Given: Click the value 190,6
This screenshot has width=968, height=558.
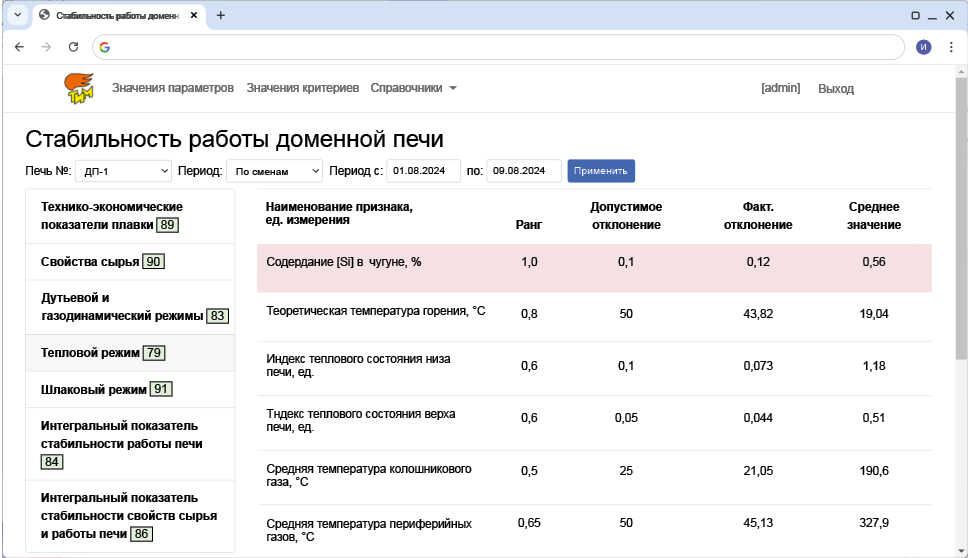Looking at the screenshot, I should [874, 471].
